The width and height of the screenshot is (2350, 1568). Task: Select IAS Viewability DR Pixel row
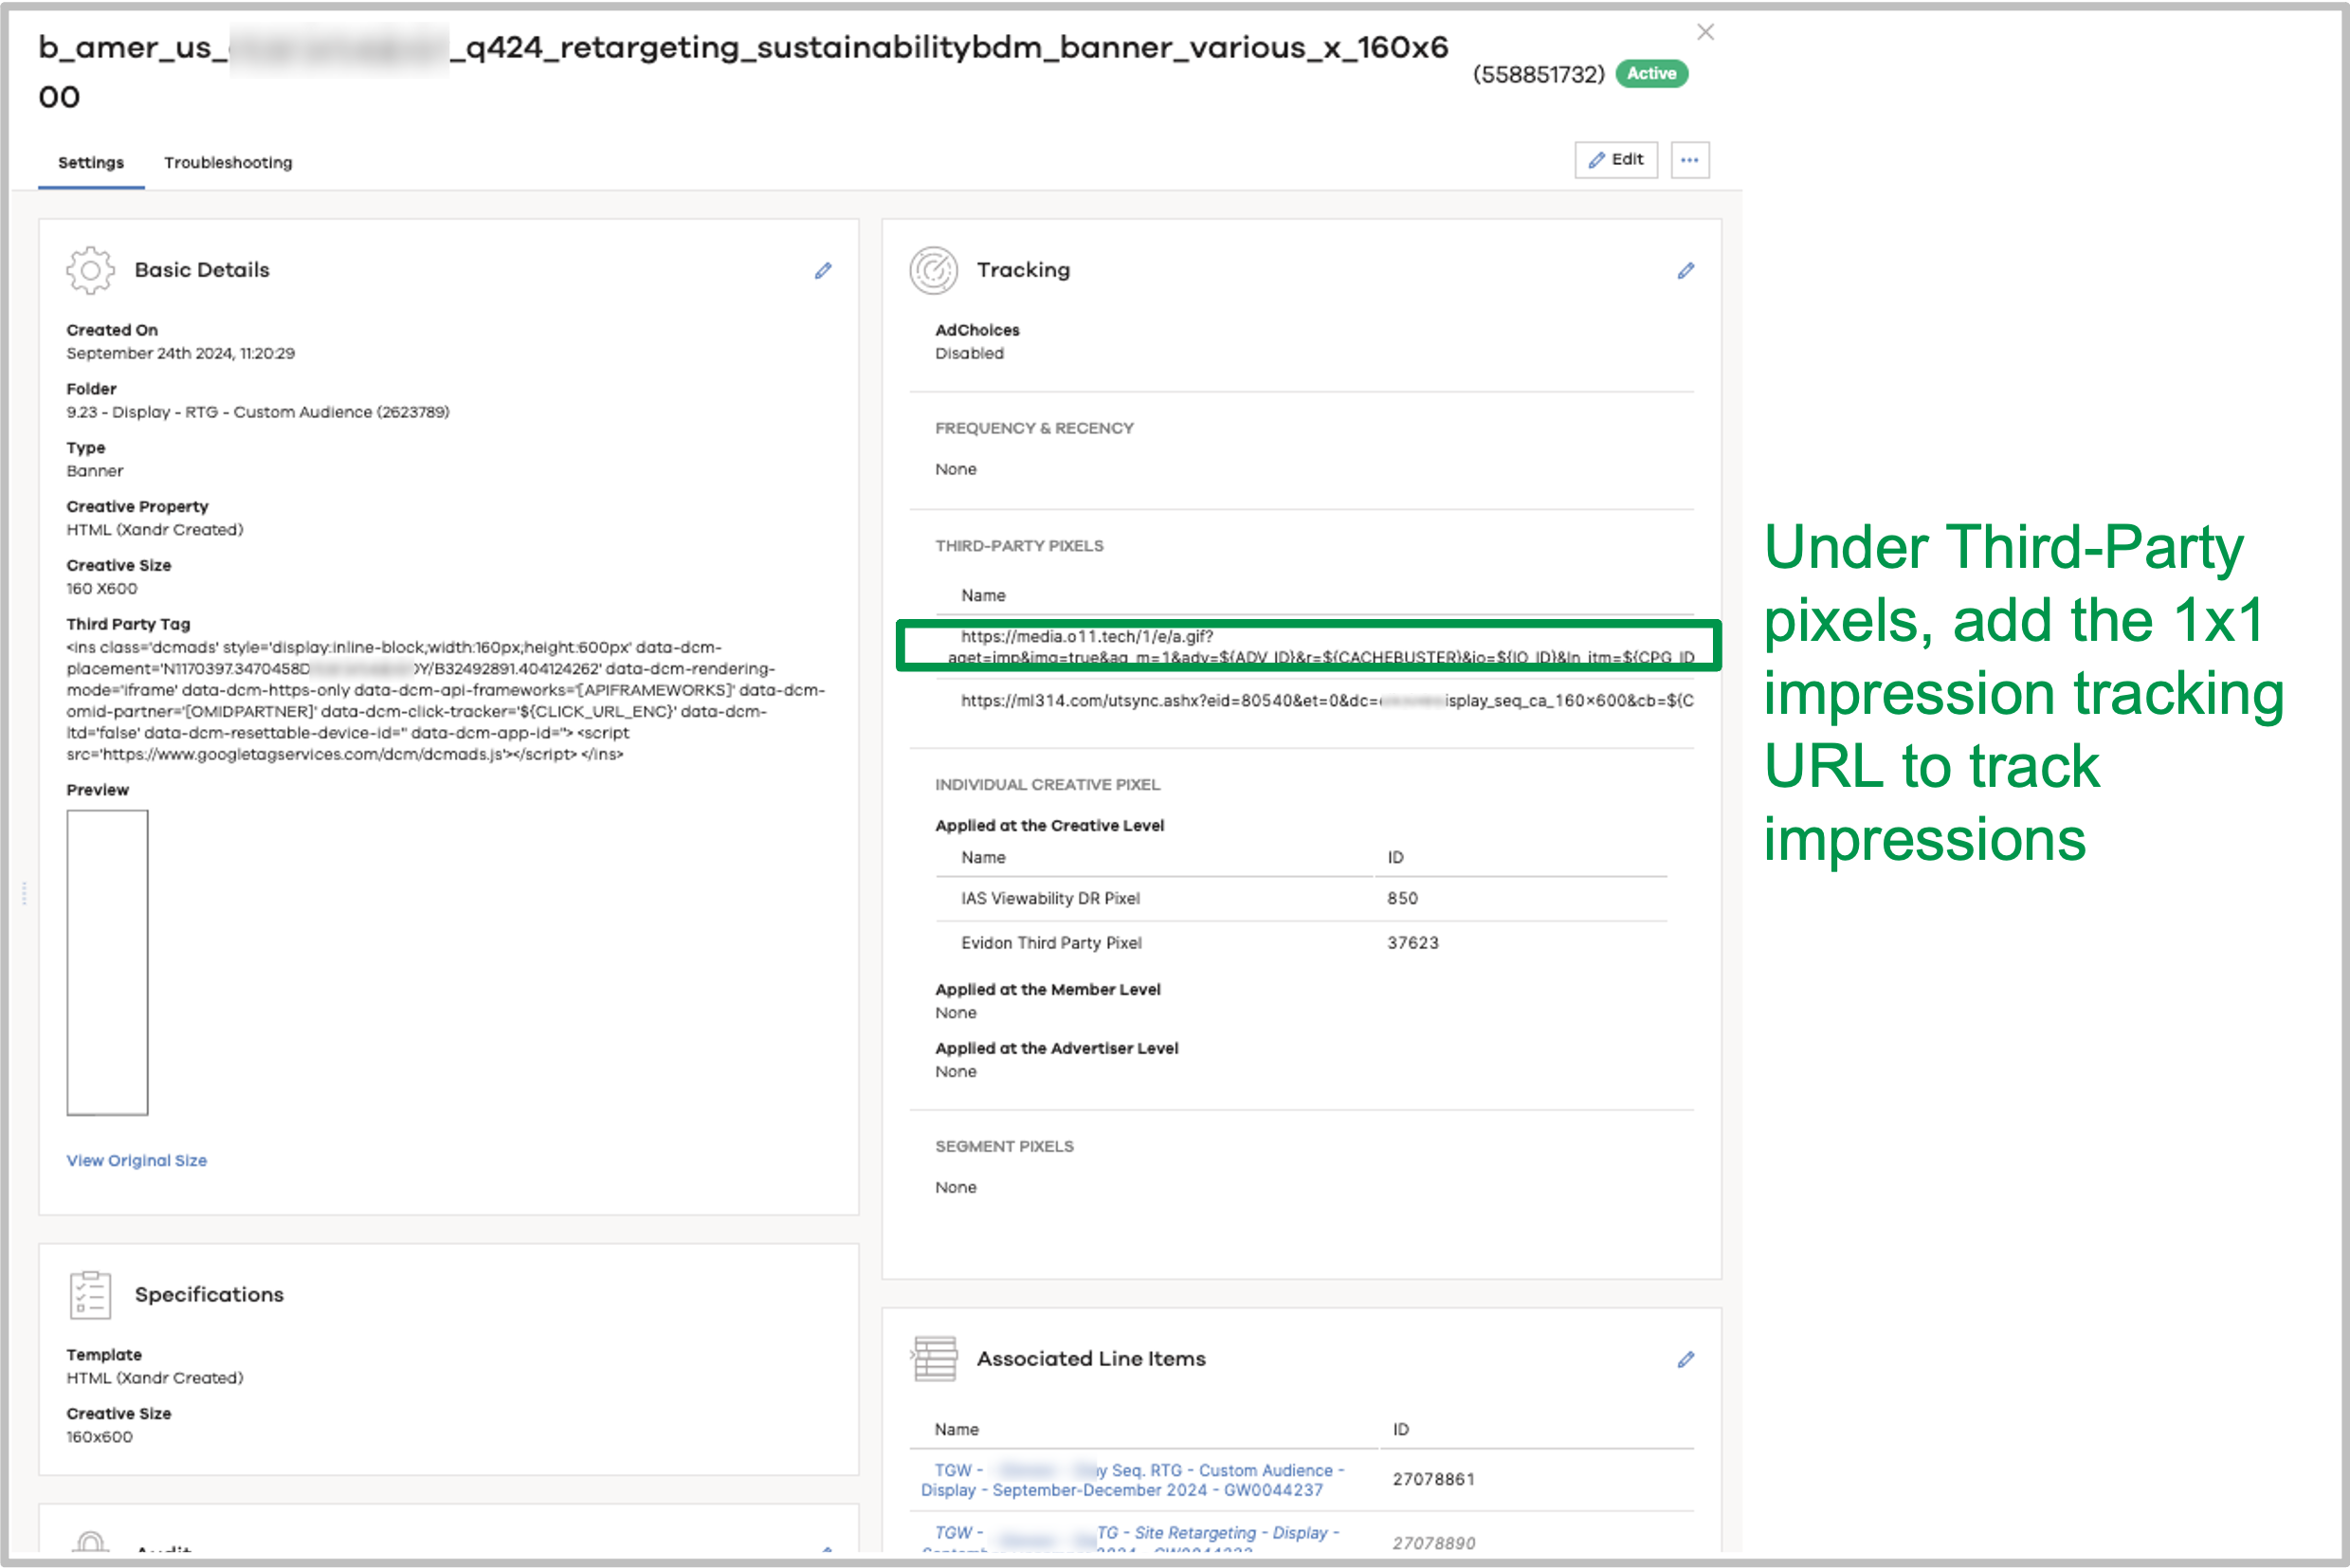point(1301,898)
